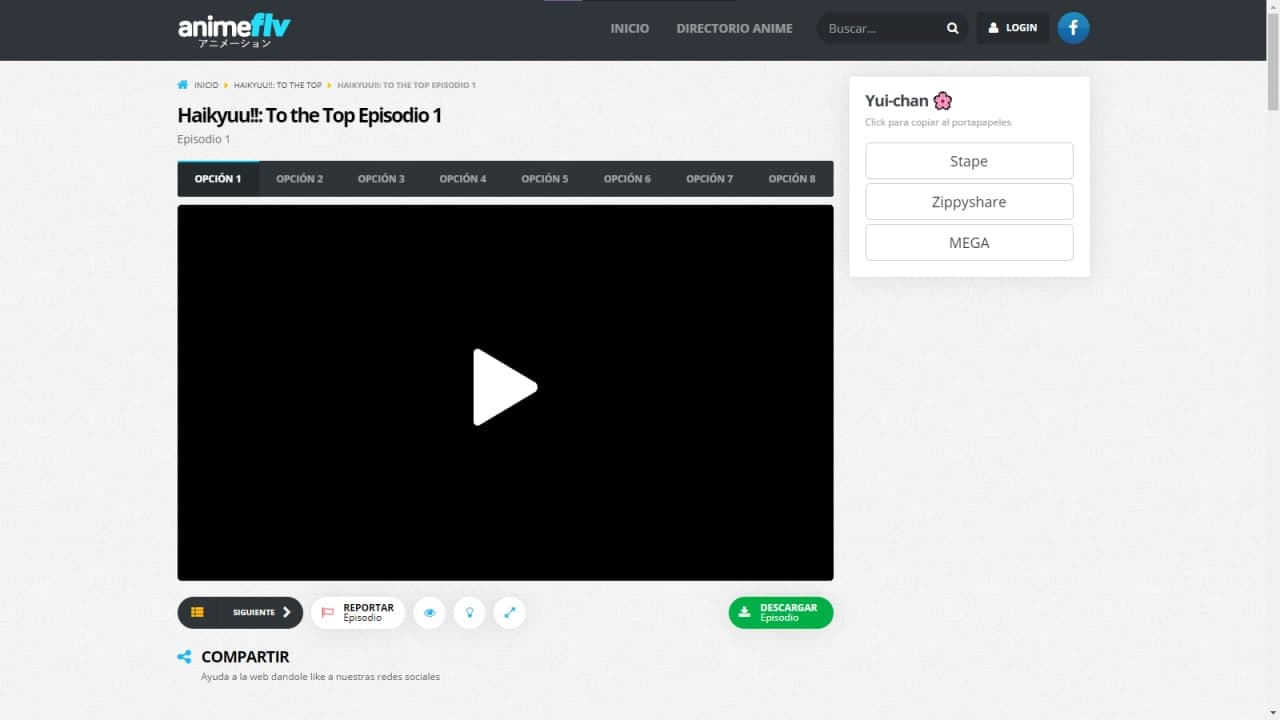Mark episode as seen with eye icon
This screenshot has width=1280, height=720.
point(429,612)
